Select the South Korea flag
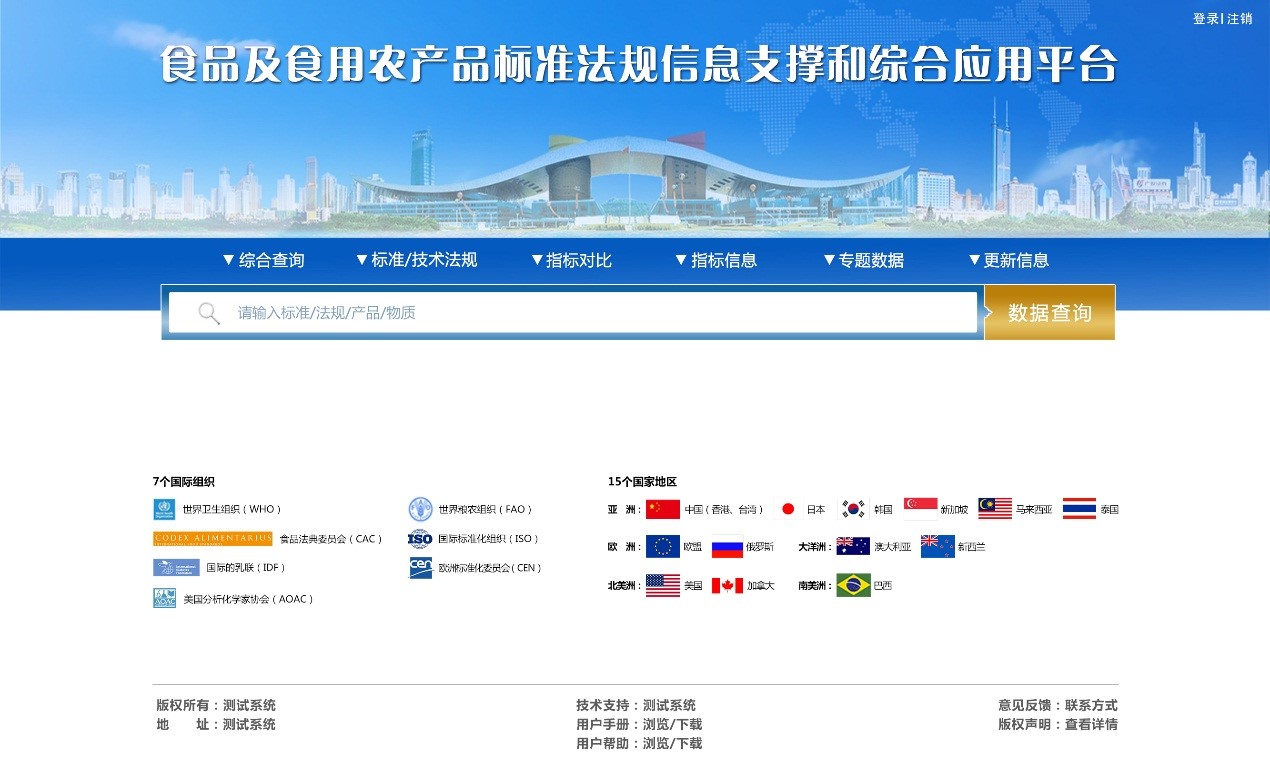The image size is (1270, 773). click(853, 509)
